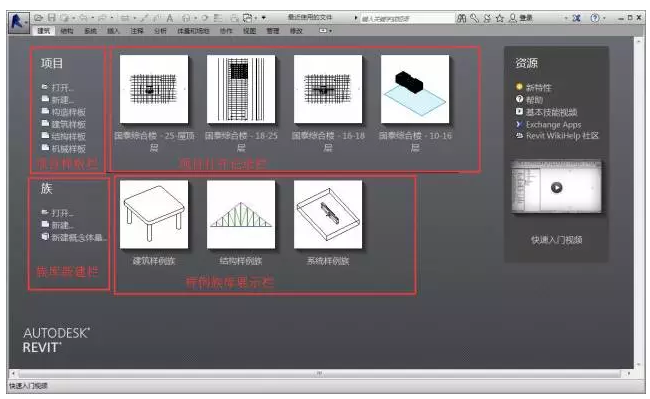Switch to the 协作 ribbon tab
Viewport: 650px width, 399px height.
click(x=226, y=31)
